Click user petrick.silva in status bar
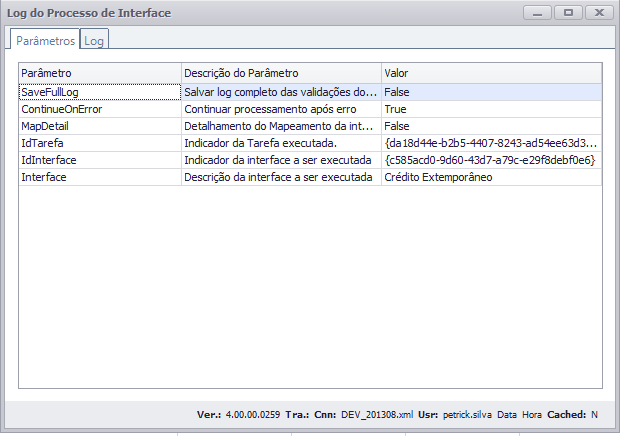This screenshot has width=620, height=436. [x=467, y=415]
